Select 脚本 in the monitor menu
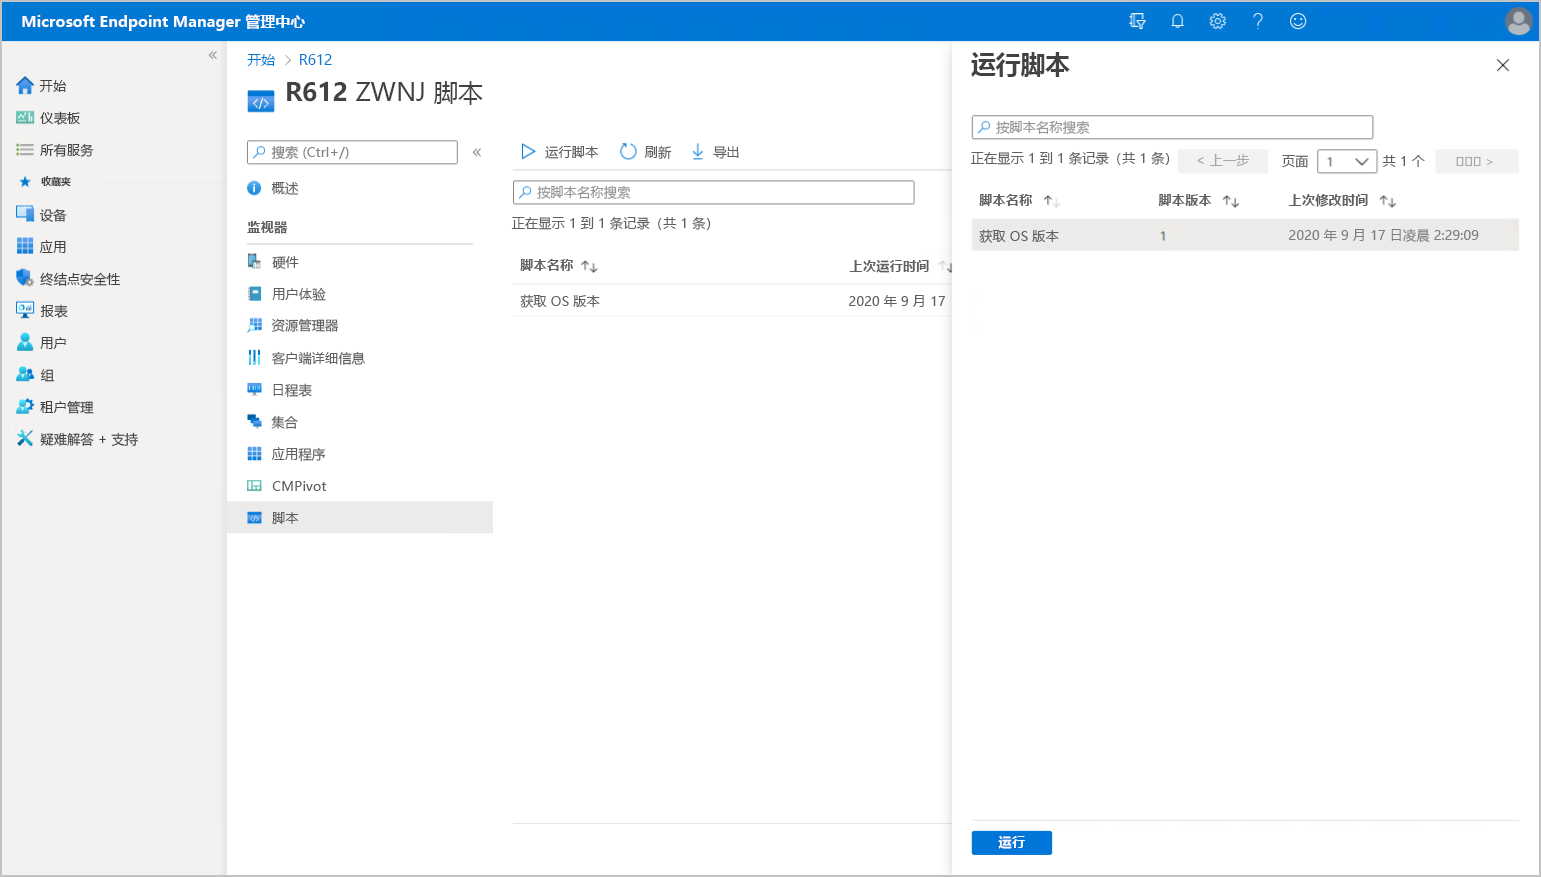Image resolution: width=1541 pixels, height=877 pixels. coord(360,517)
